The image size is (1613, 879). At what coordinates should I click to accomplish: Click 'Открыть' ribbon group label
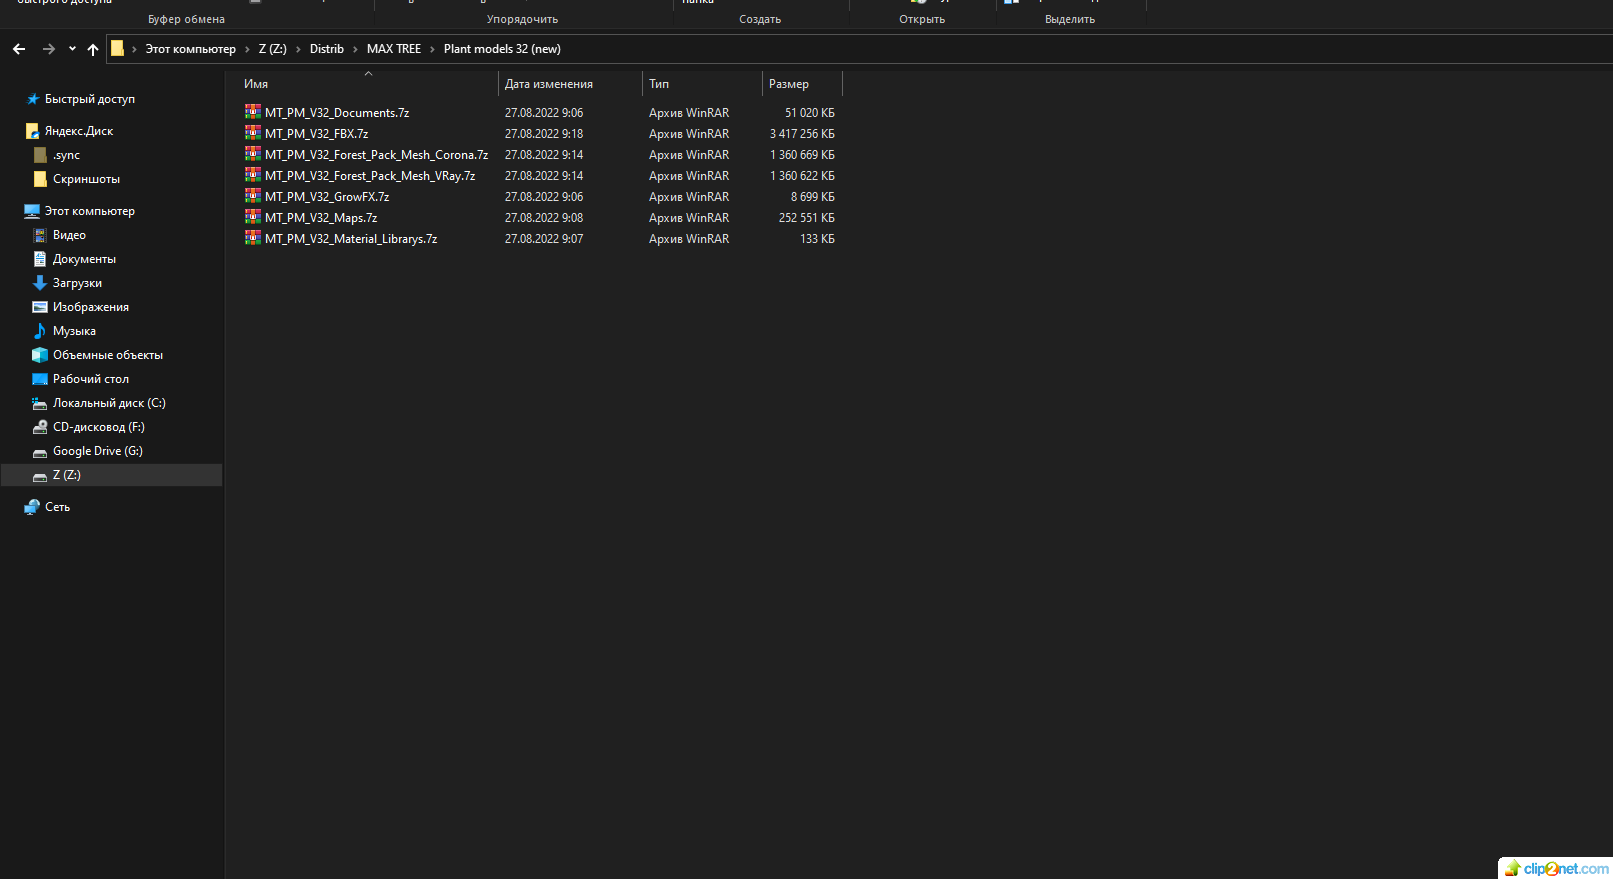point(922,19)
